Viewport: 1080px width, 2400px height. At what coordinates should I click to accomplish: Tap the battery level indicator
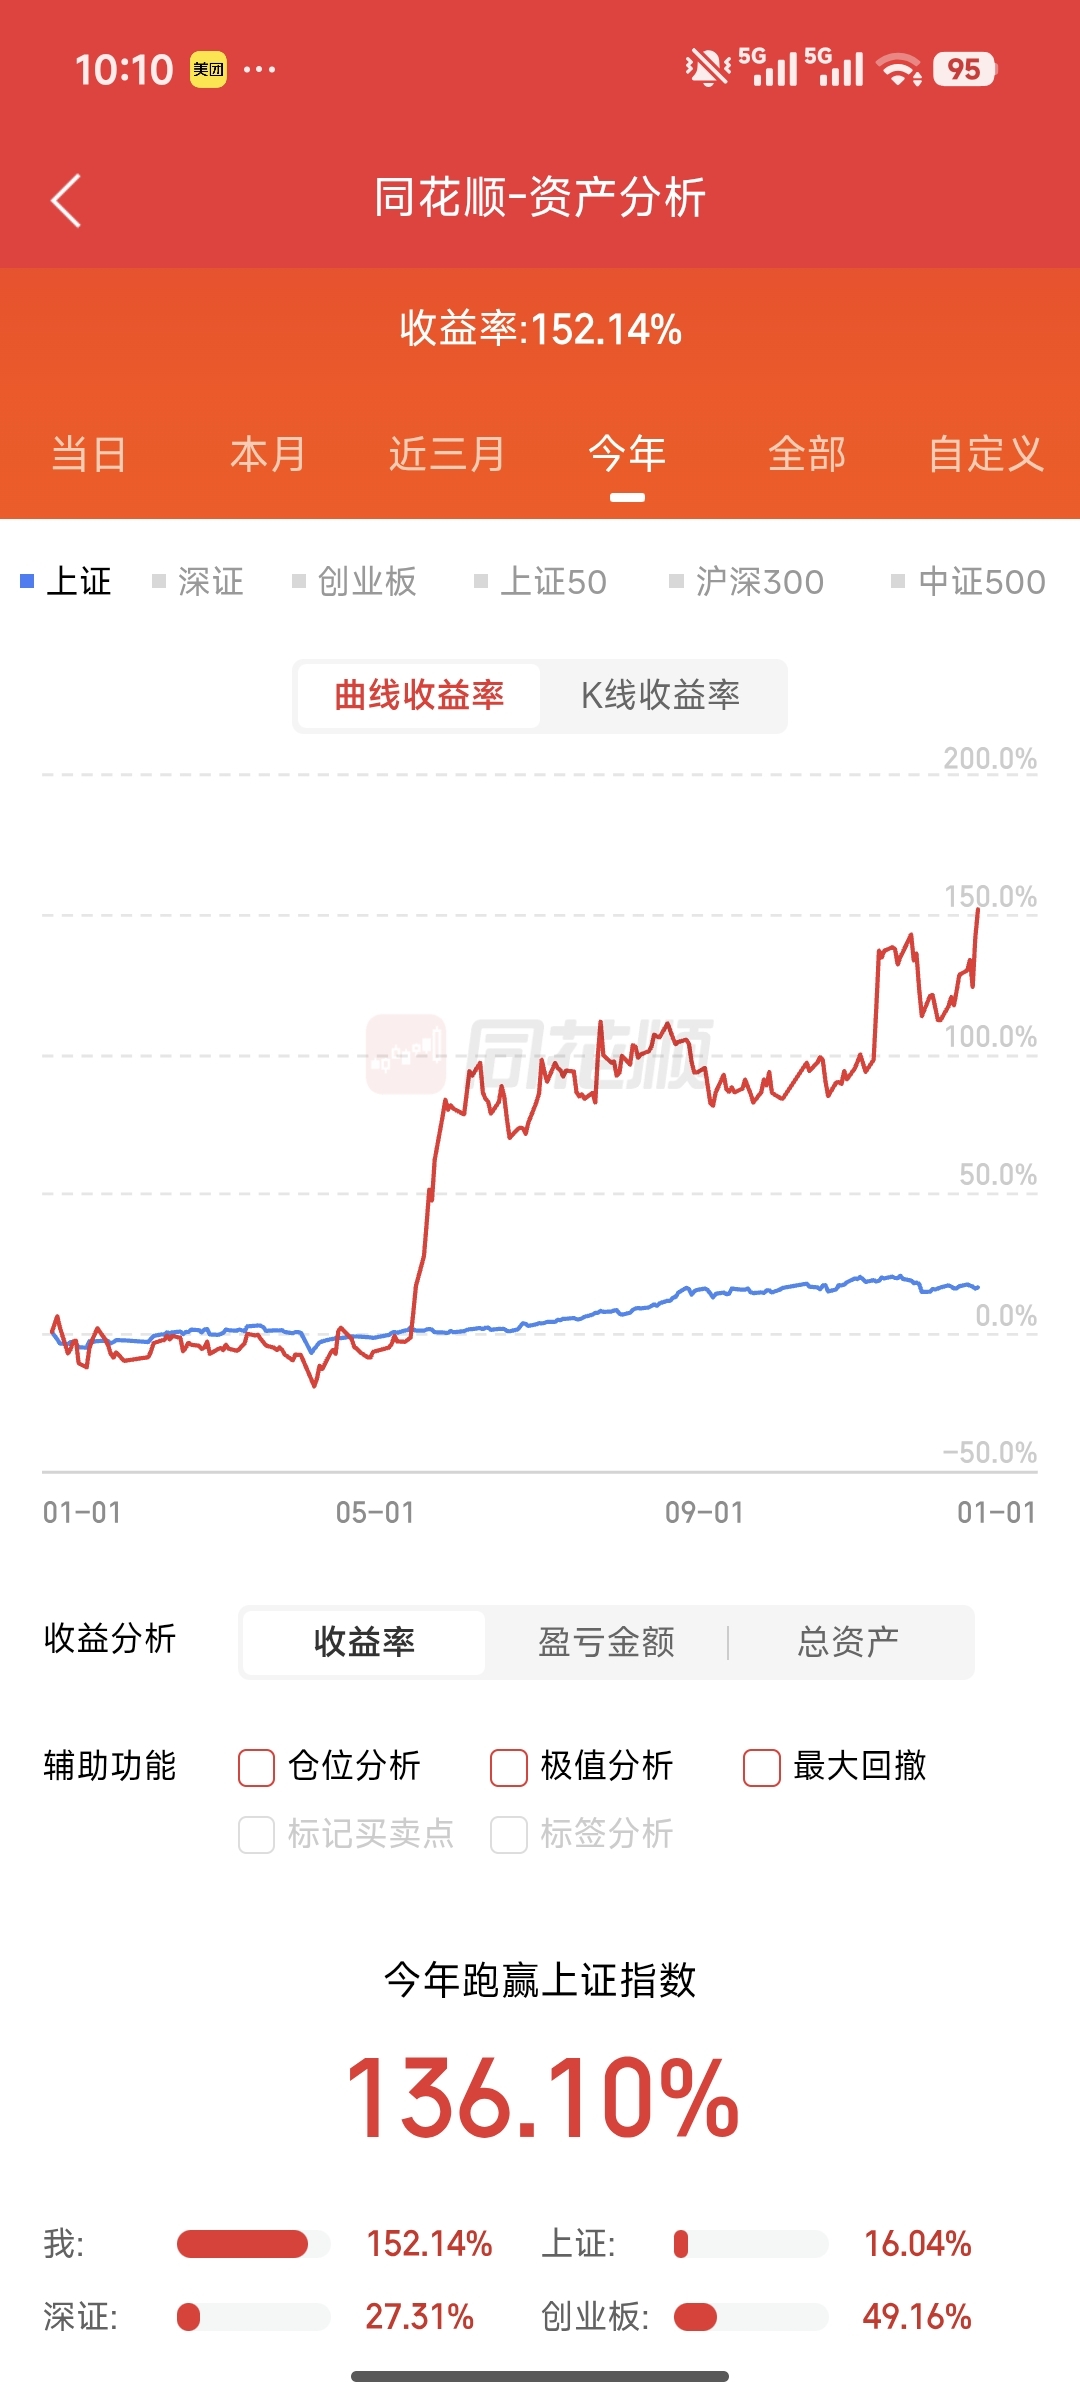964,69
